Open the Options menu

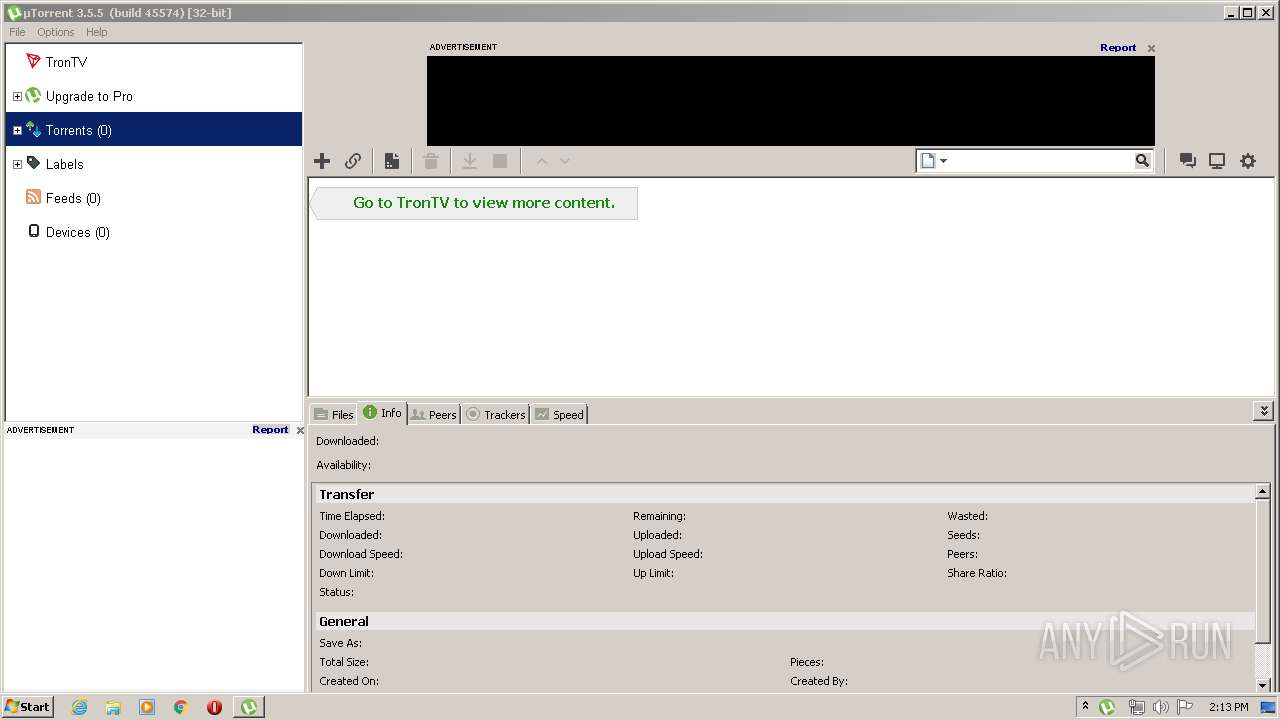pyautogui.click(x=56, y=32)
